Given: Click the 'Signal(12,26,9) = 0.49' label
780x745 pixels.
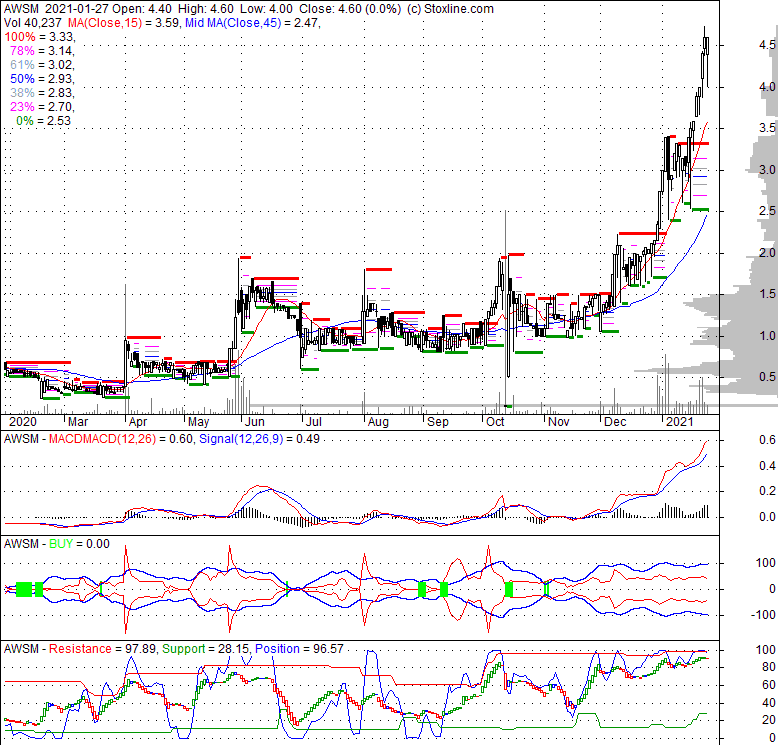Looking at the screenshot, I should tap(259, 439).
